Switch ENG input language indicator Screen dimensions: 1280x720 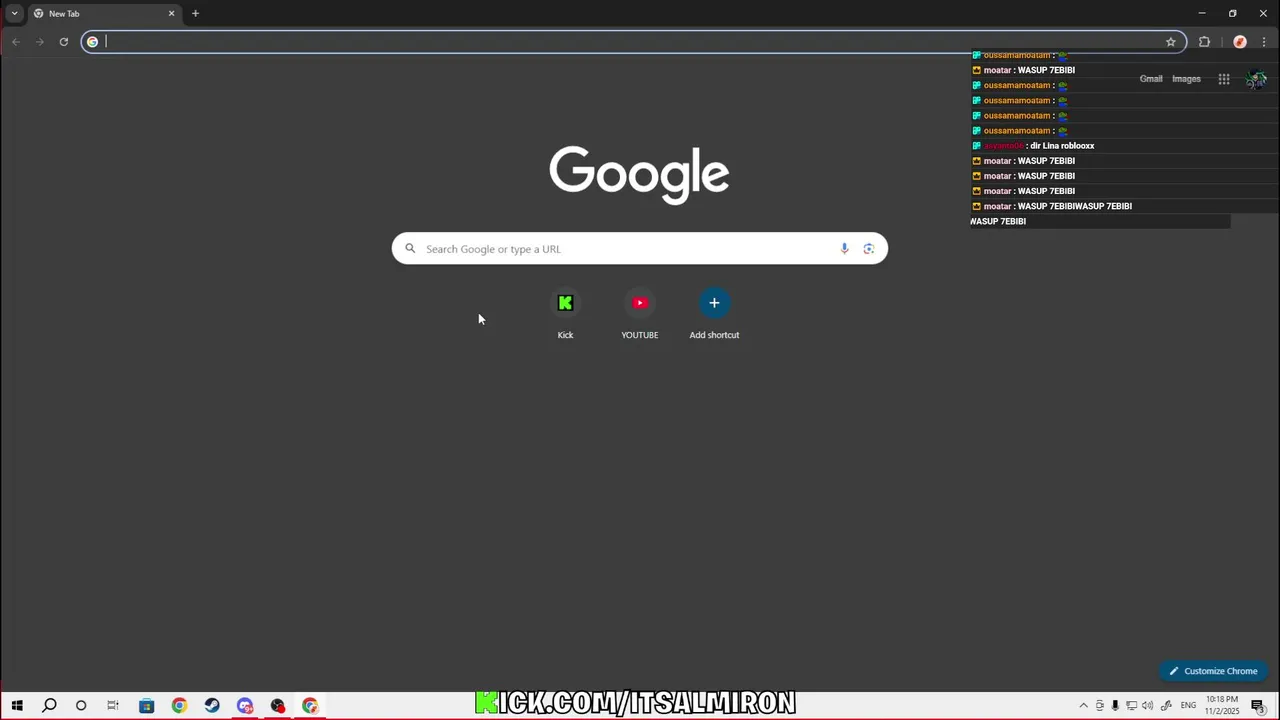coord(1188,706)
